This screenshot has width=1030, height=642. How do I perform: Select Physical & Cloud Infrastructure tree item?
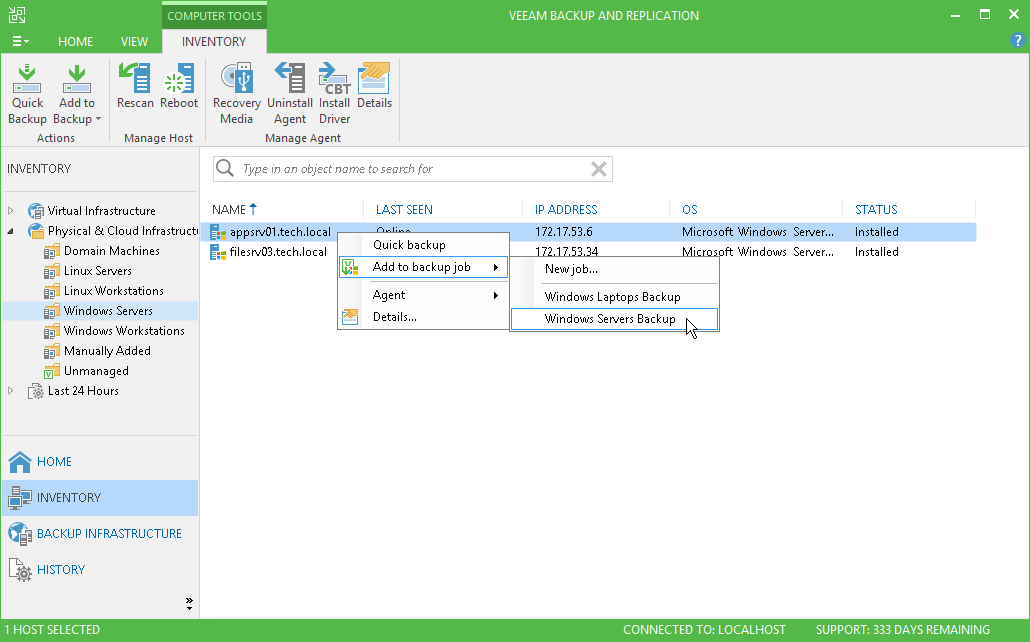point(123,231)
